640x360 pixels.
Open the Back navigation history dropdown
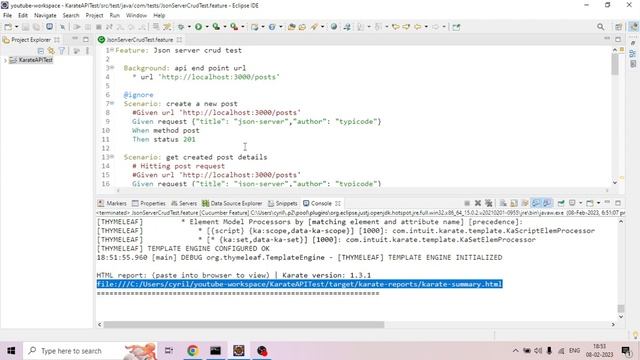[x=426, y=27]
